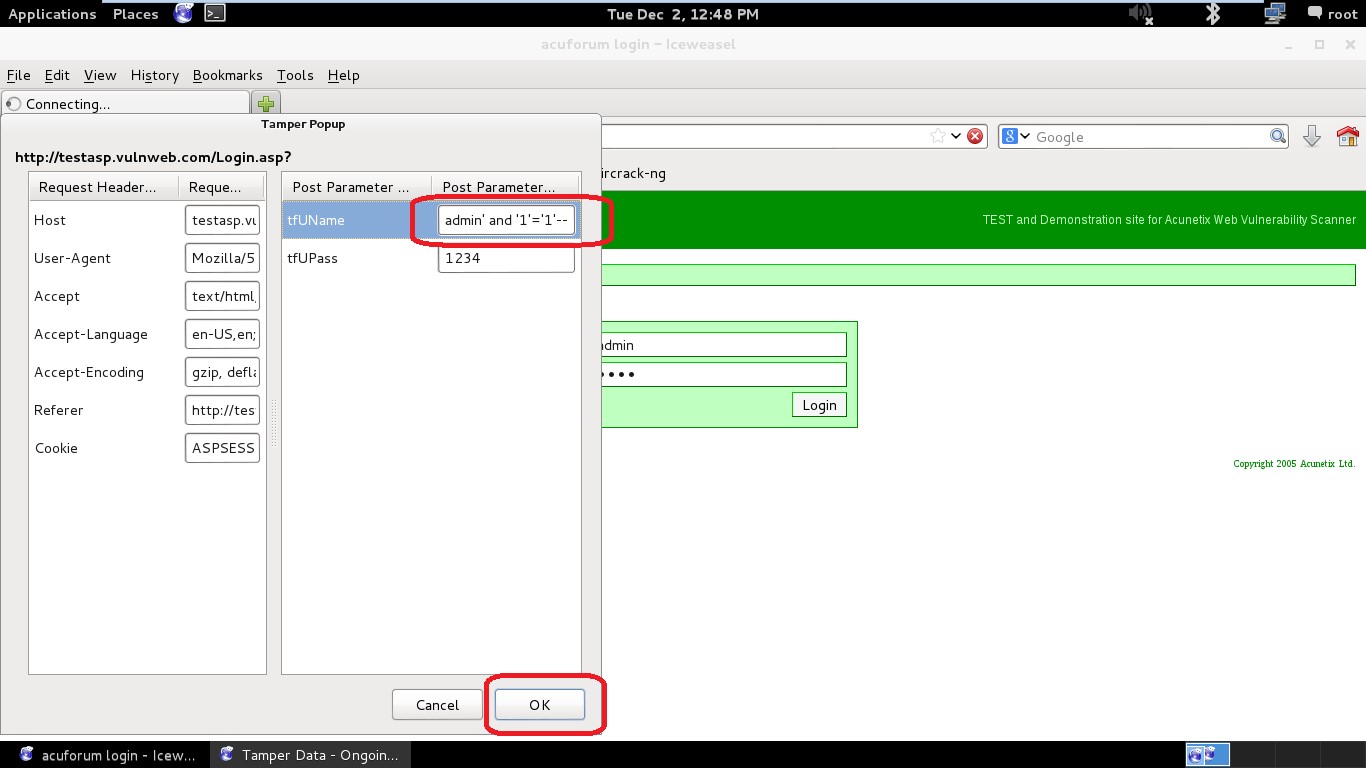Click the masked password field on page
Viewport: 1366px width, 768px height.
(x=722, y=374)
